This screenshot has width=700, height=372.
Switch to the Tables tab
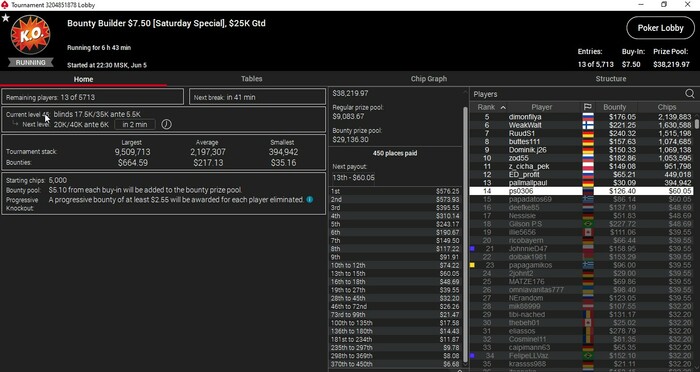click(x=252, y=79)
